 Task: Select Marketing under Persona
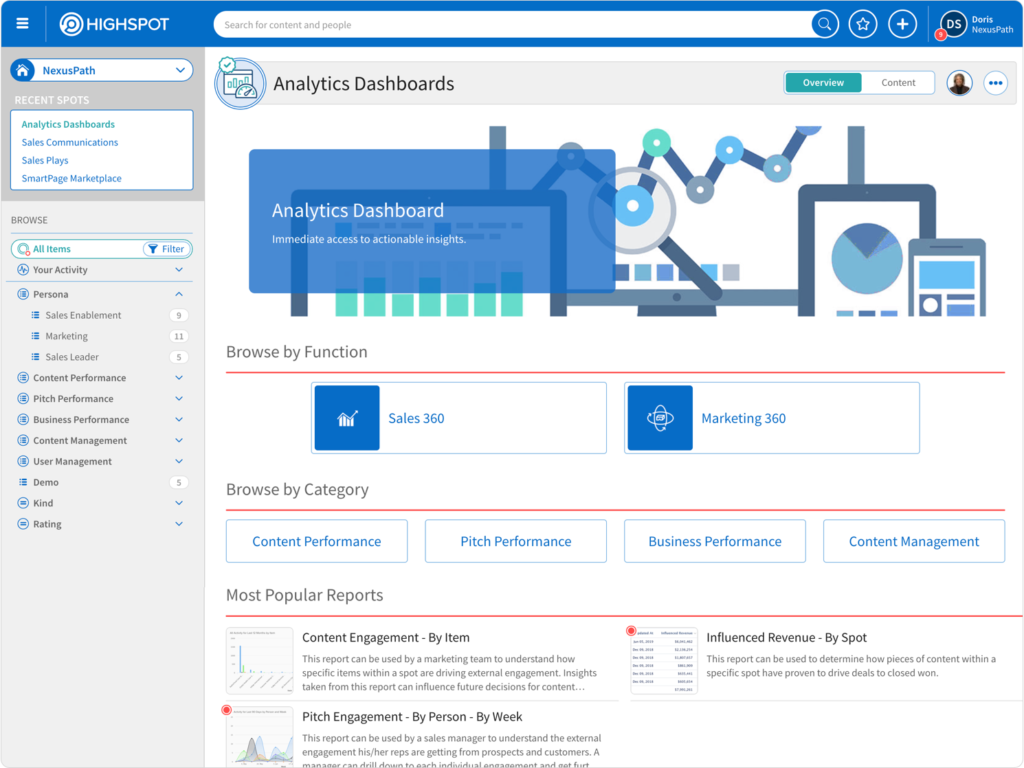point(67,336)
